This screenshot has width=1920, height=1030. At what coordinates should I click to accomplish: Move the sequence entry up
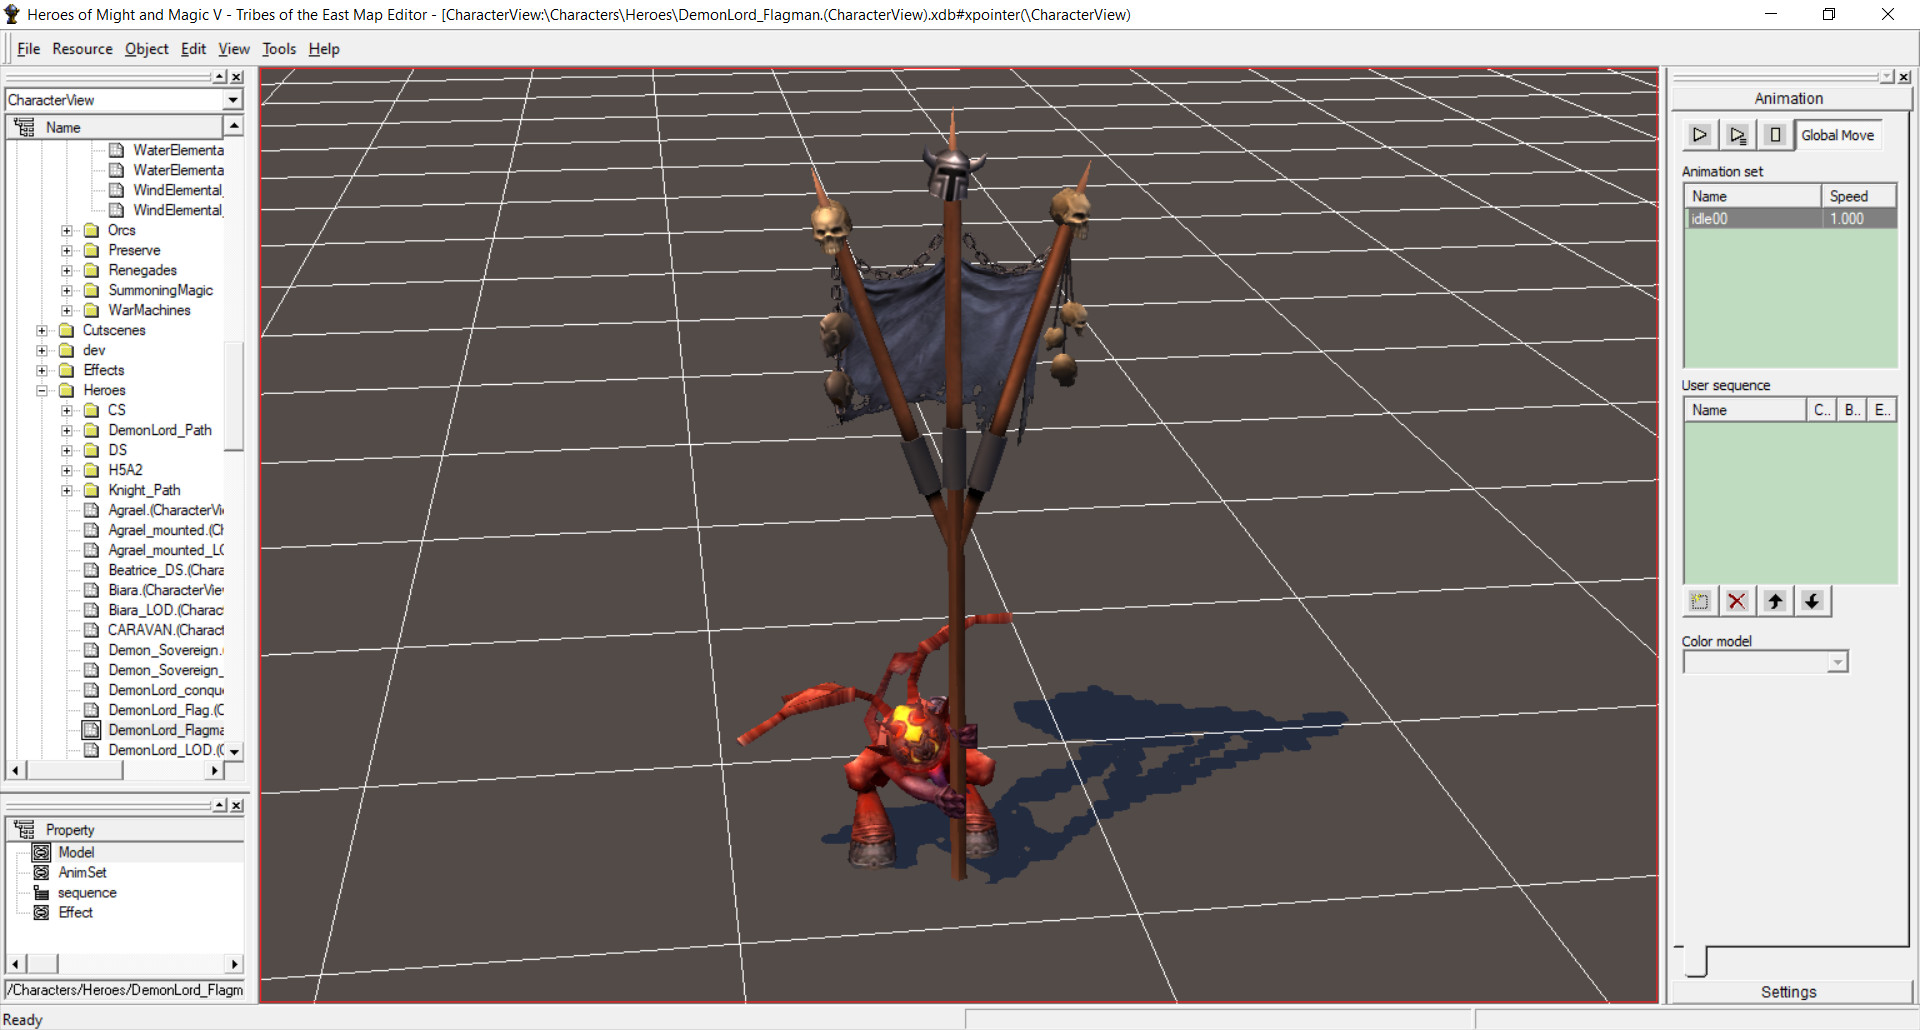coord(1775,601)
